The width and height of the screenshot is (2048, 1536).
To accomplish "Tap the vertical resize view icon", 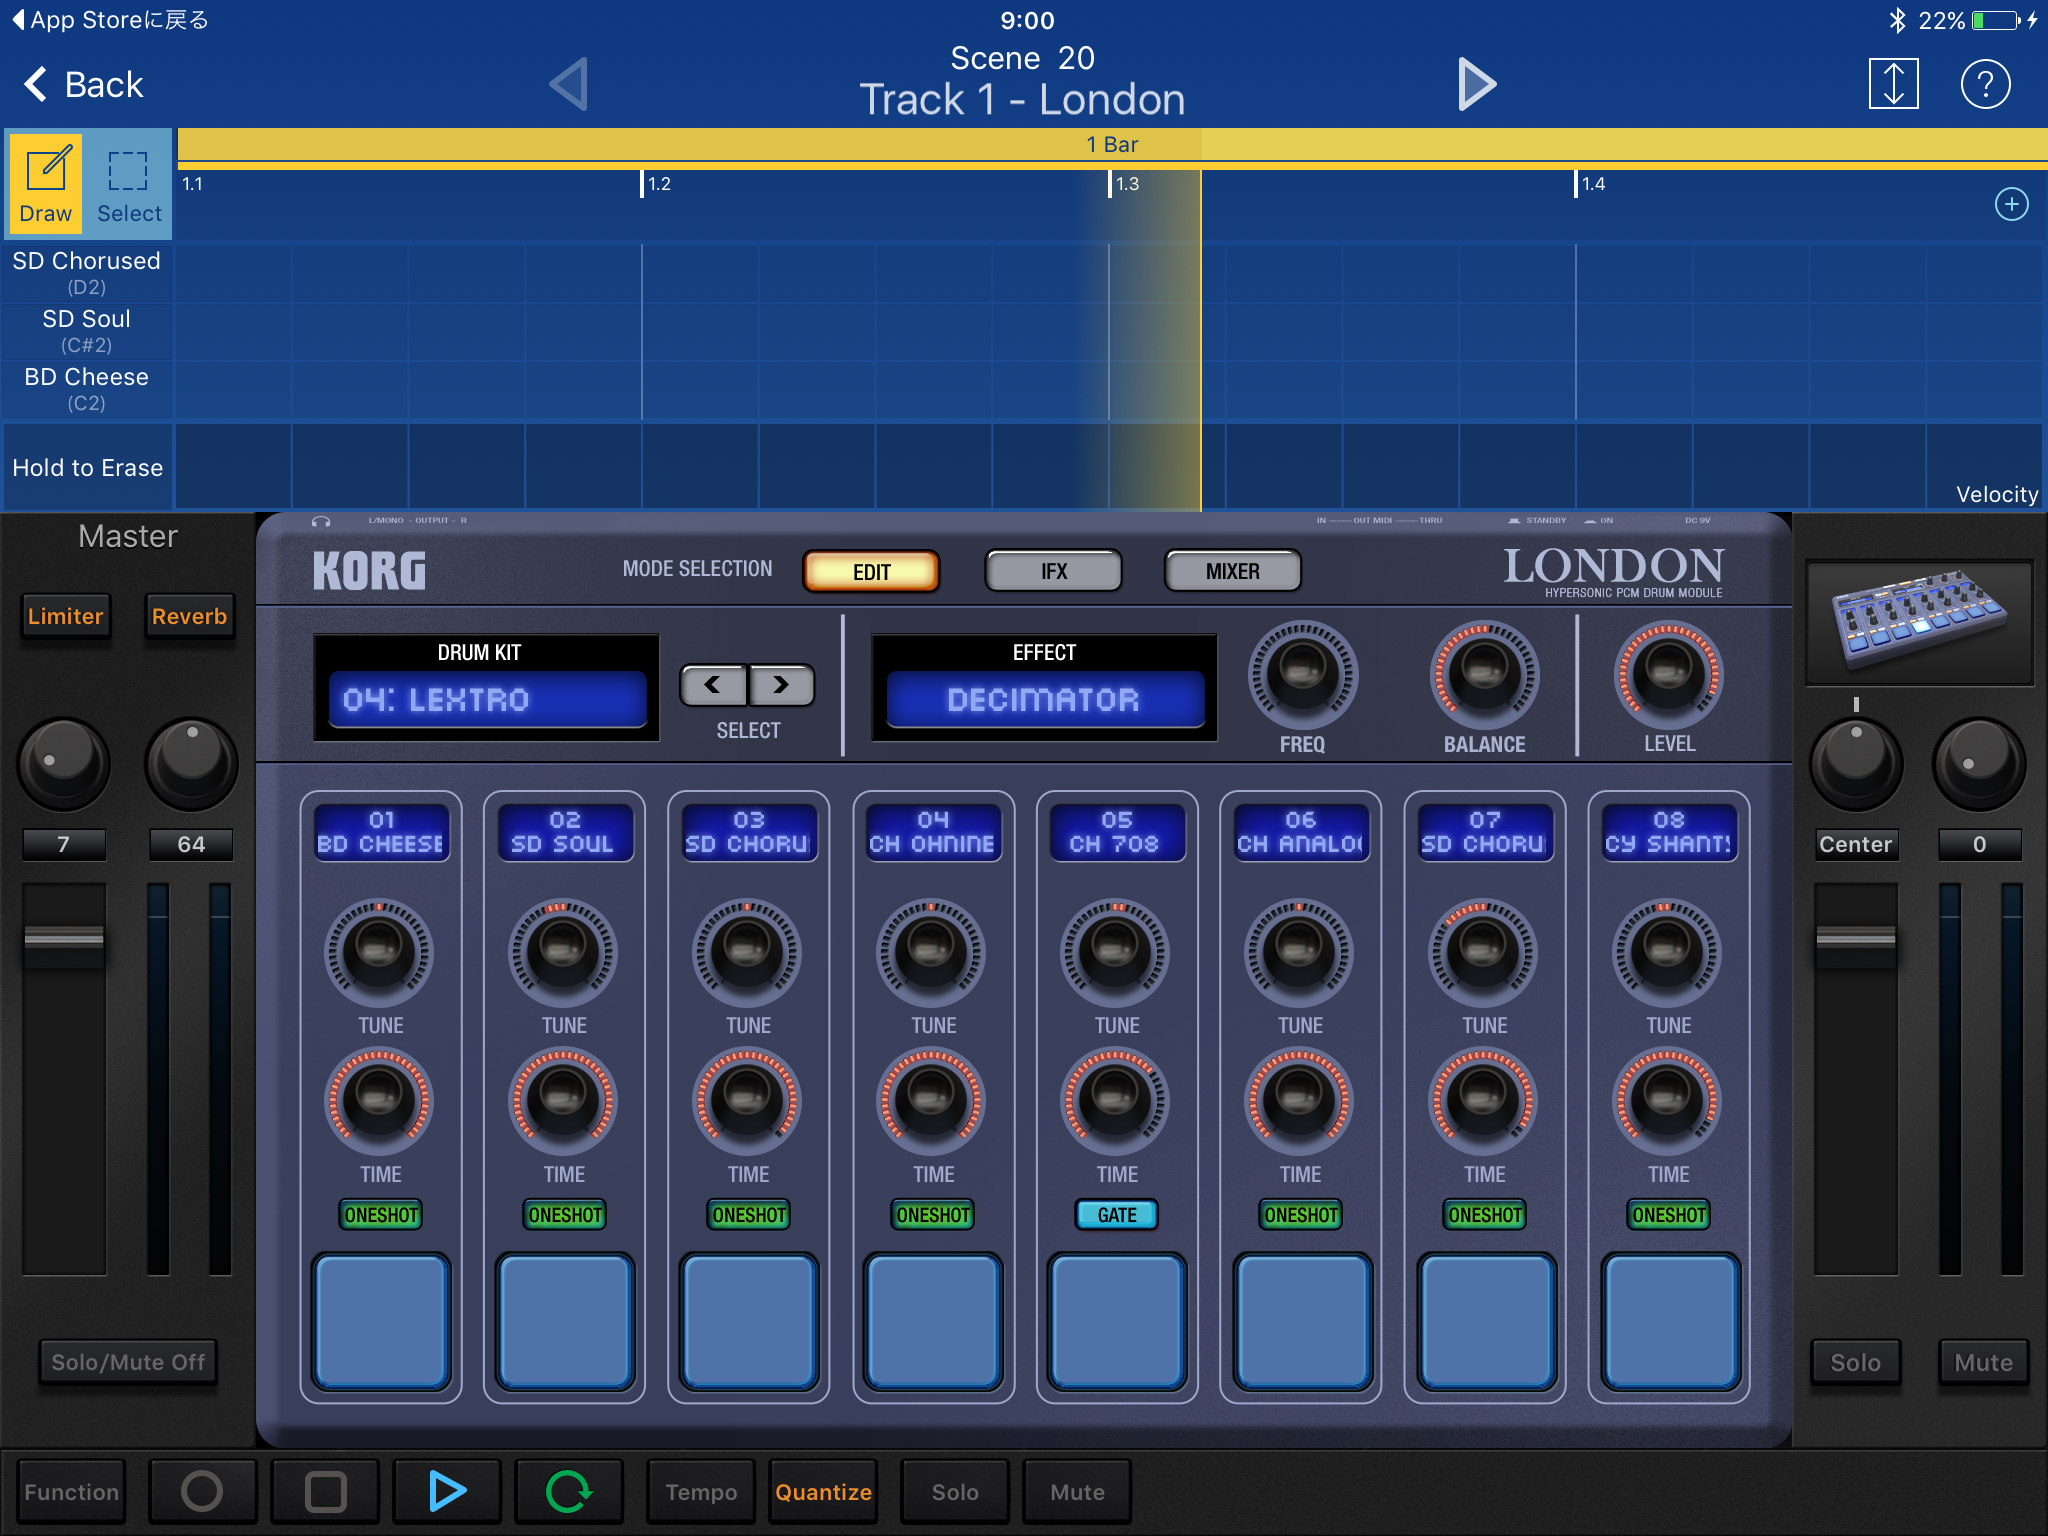I will 1893,84.
